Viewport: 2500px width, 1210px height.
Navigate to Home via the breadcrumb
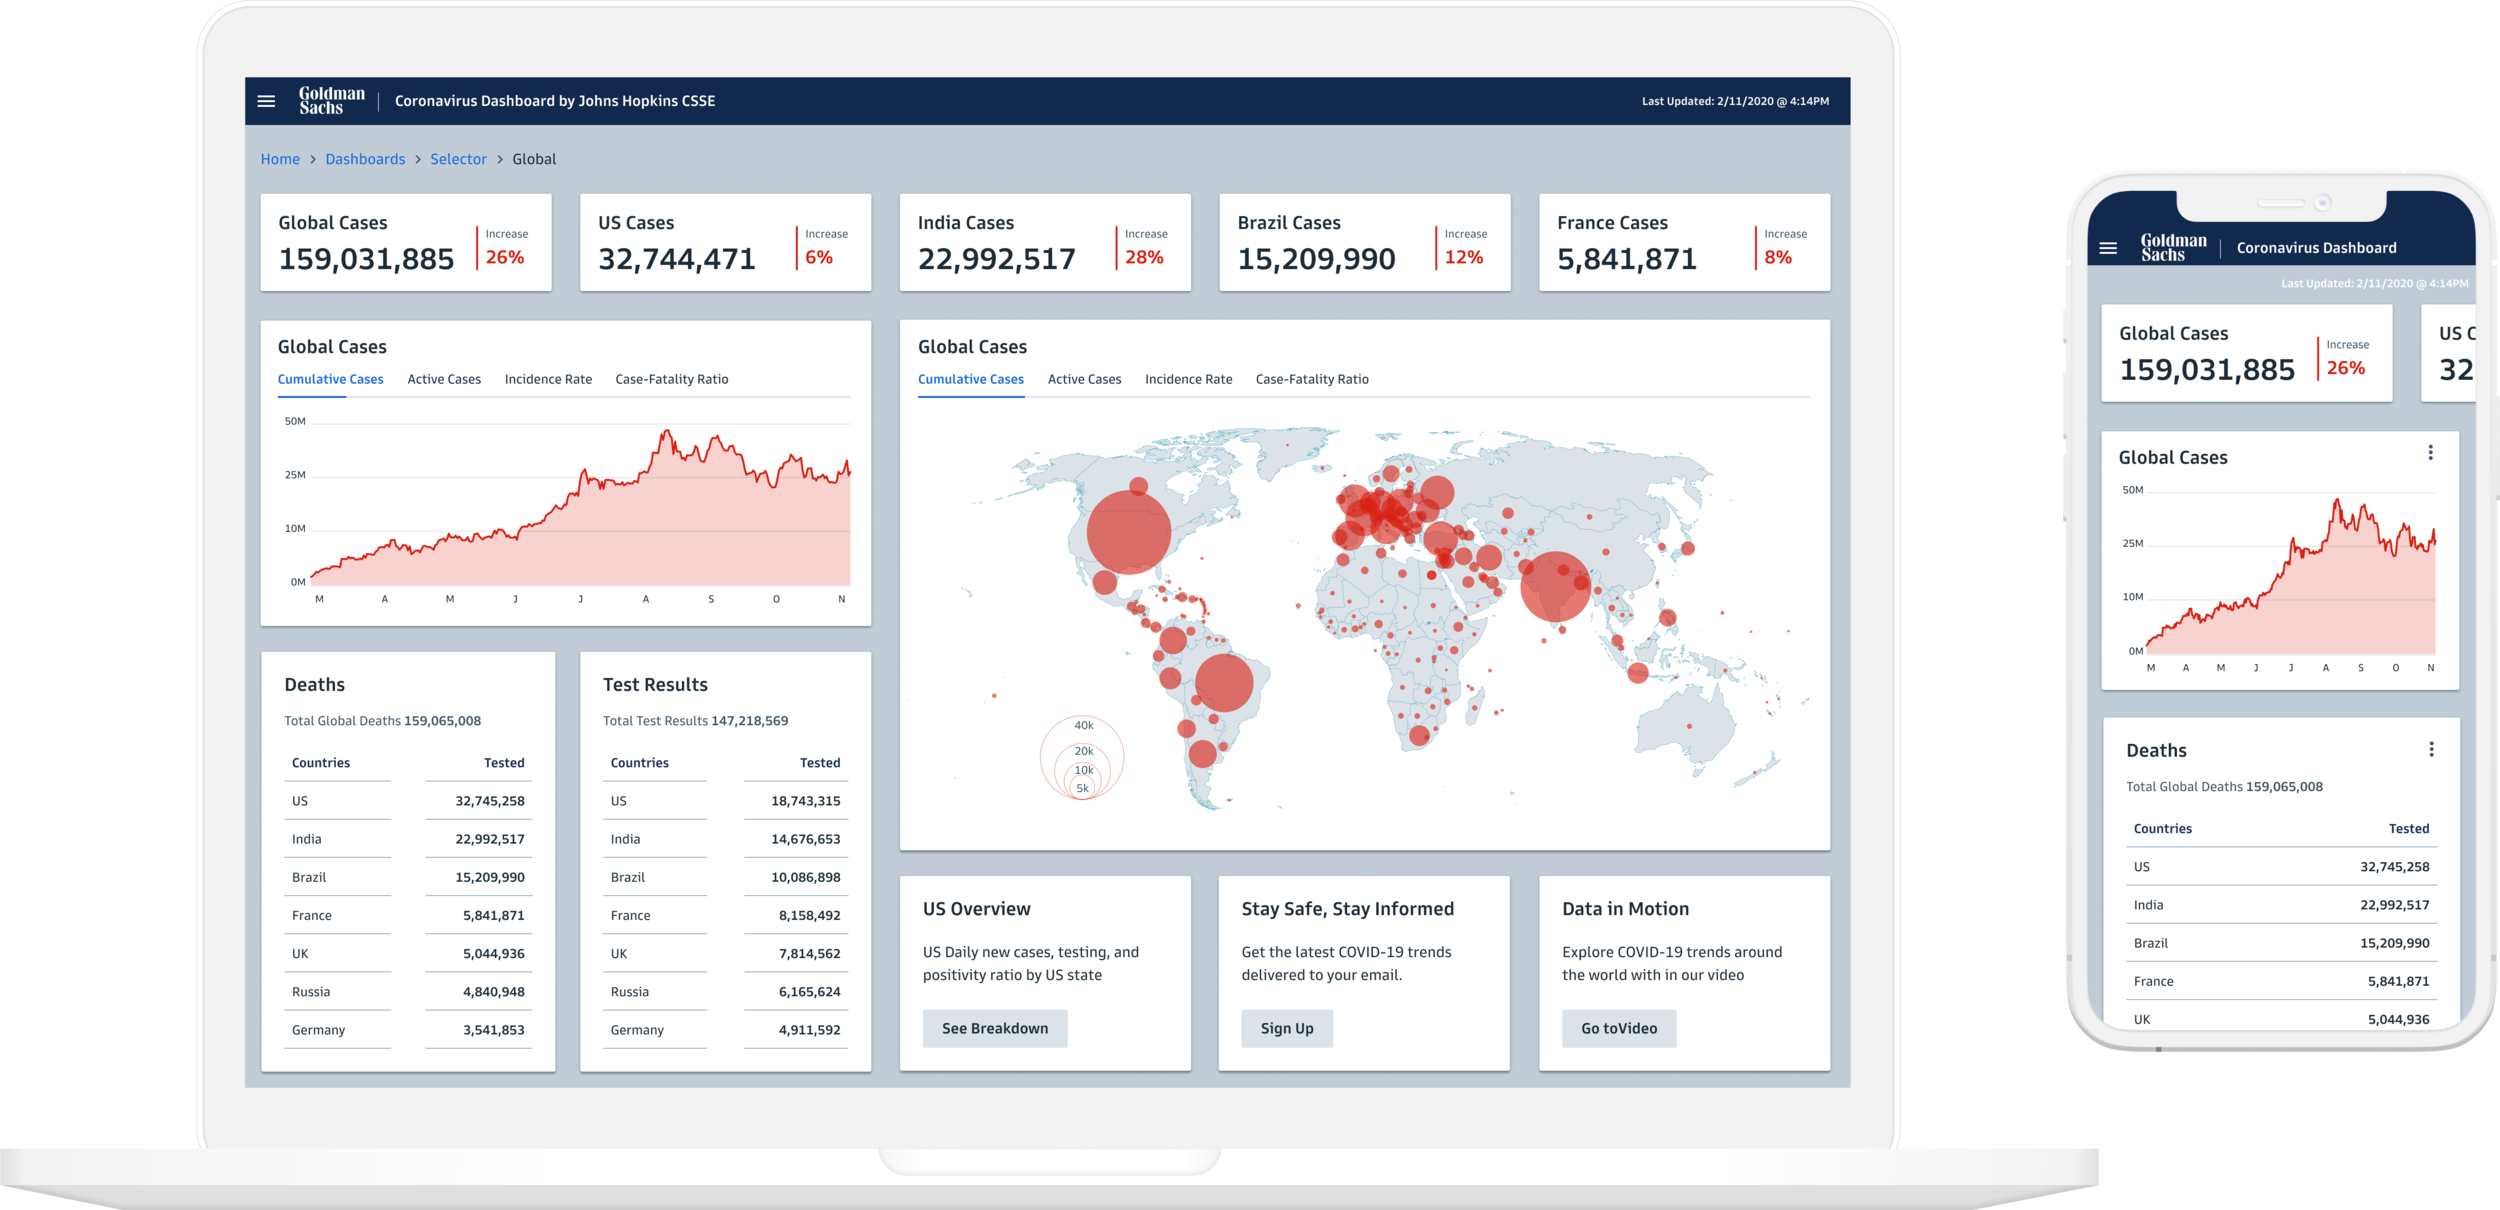point(280,158)
